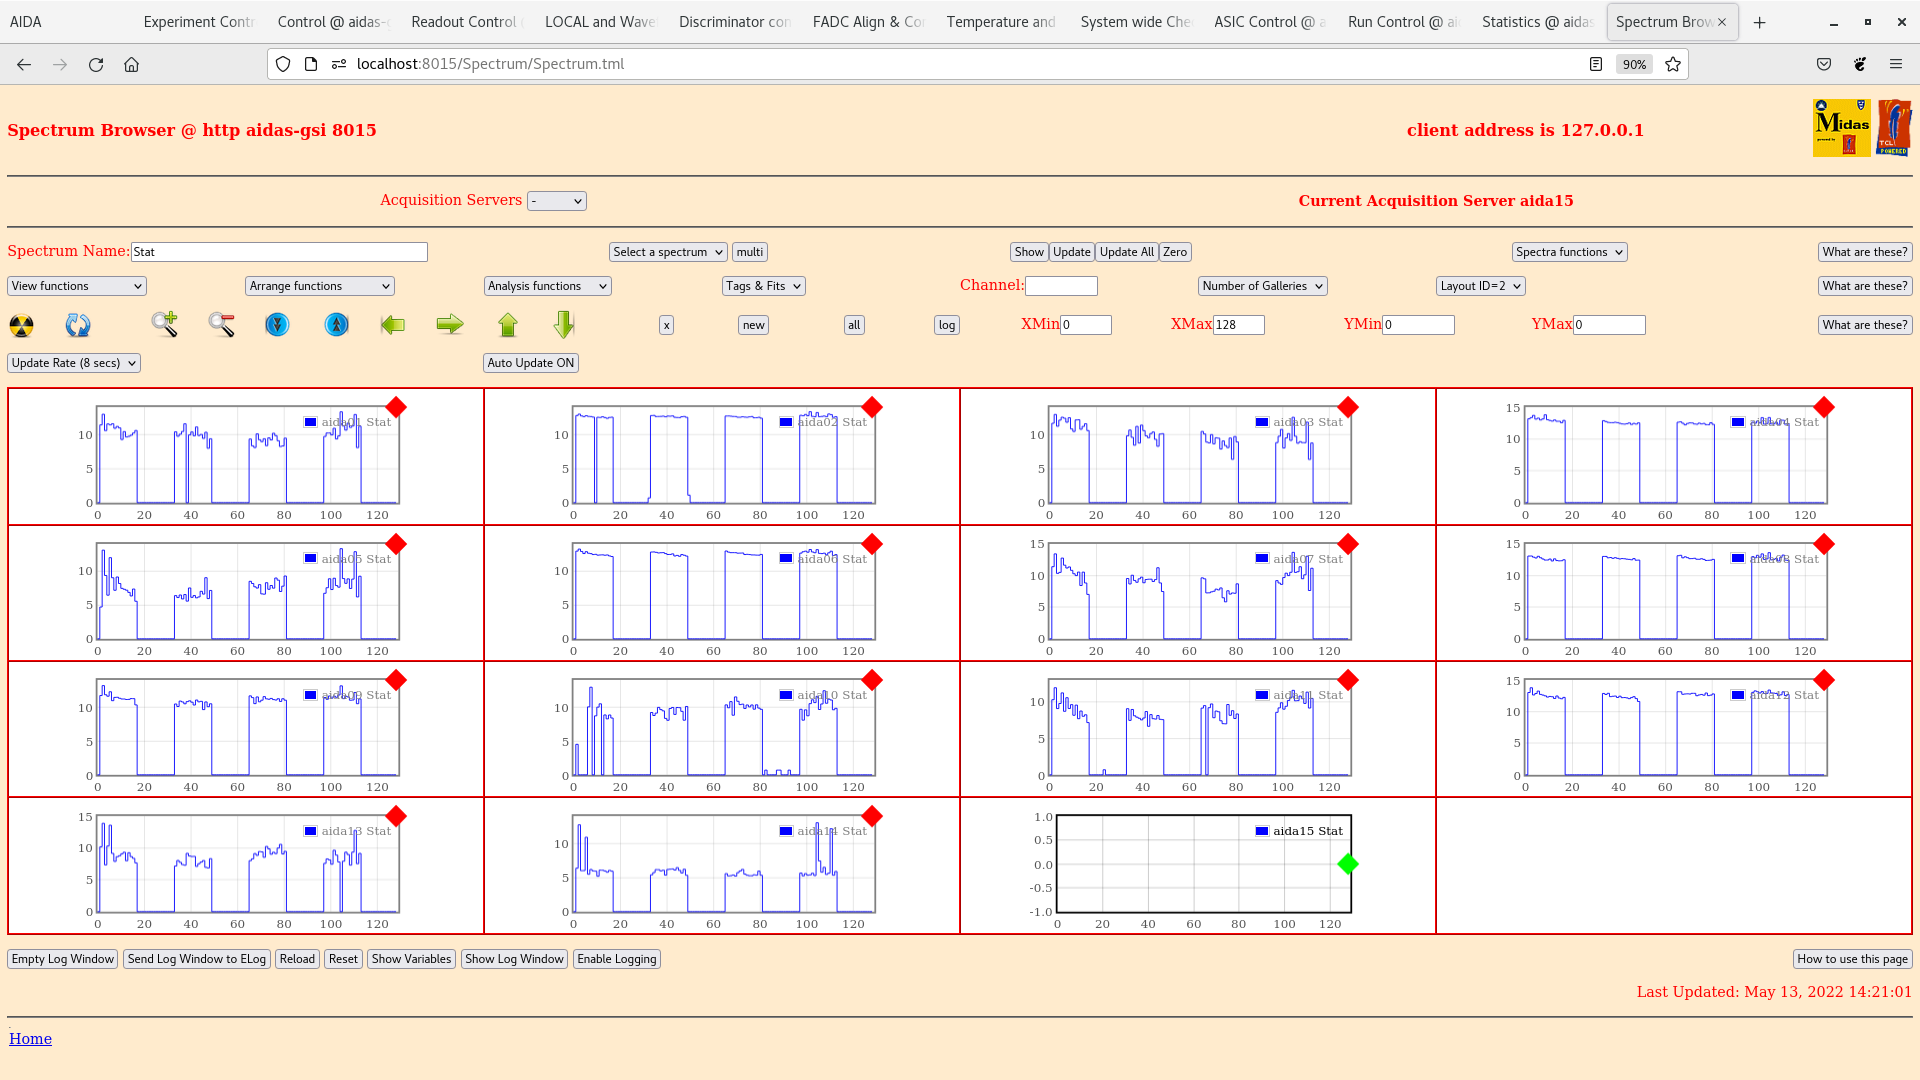
Task: Open the Spectra functions dropdown
Action: tap(1570, 252)
